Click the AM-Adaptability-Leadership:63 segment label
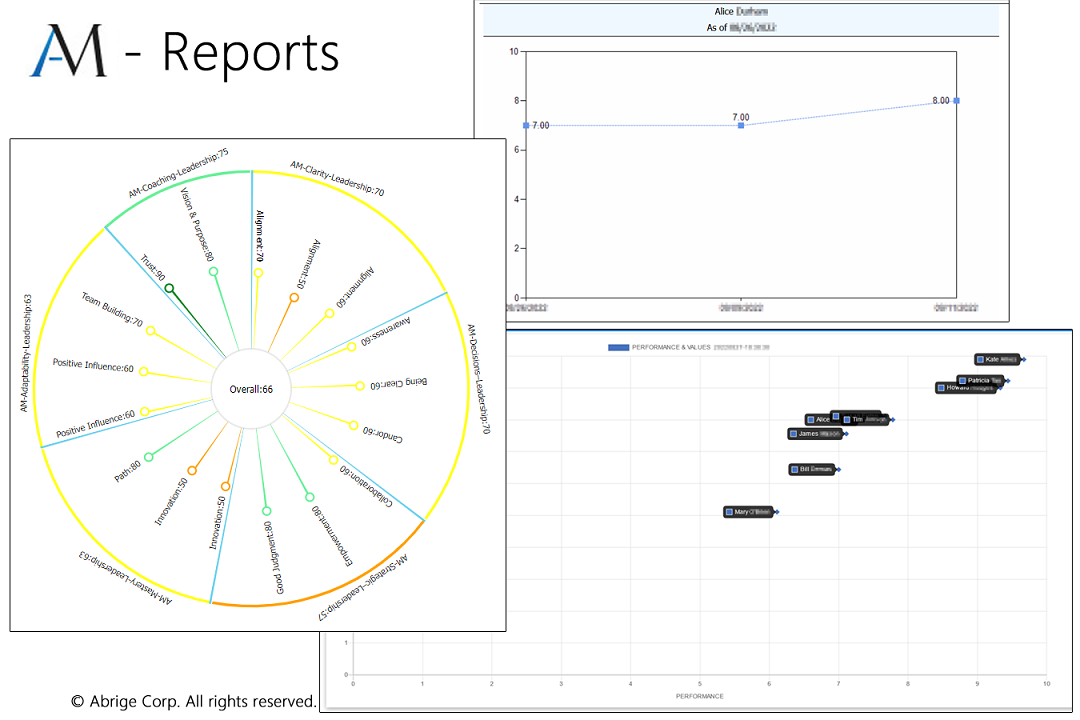The height and width of the screenshot is (720, 1080). pos(25,353)
